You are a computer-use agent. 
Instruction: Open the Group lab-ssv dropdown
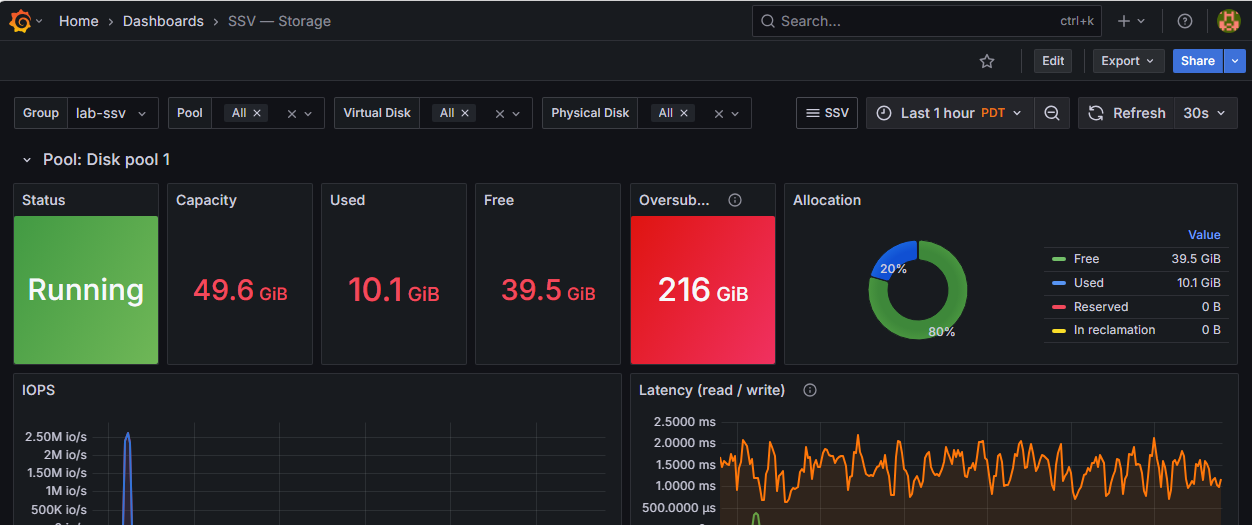(x=112, y=113)
